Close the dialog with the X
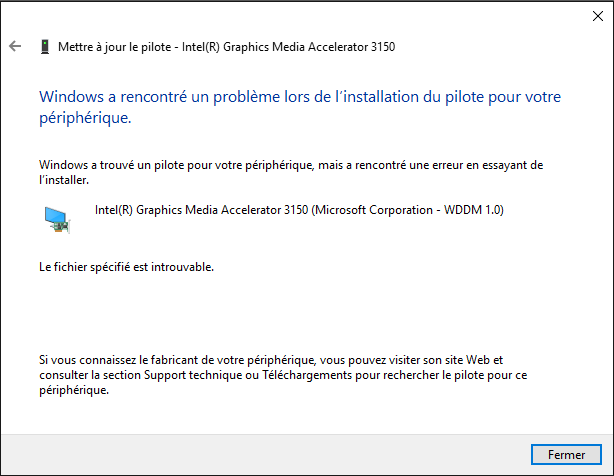The image size is (614, 476). (598, 16)
